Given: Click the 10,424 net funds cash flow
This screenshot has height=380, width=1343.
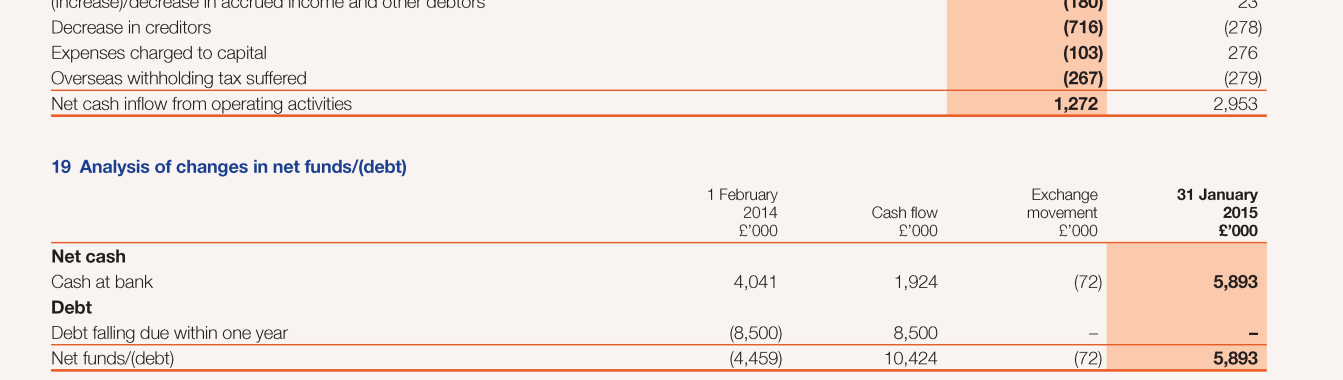Looking at the screenshot, I should tap(911, 358).
